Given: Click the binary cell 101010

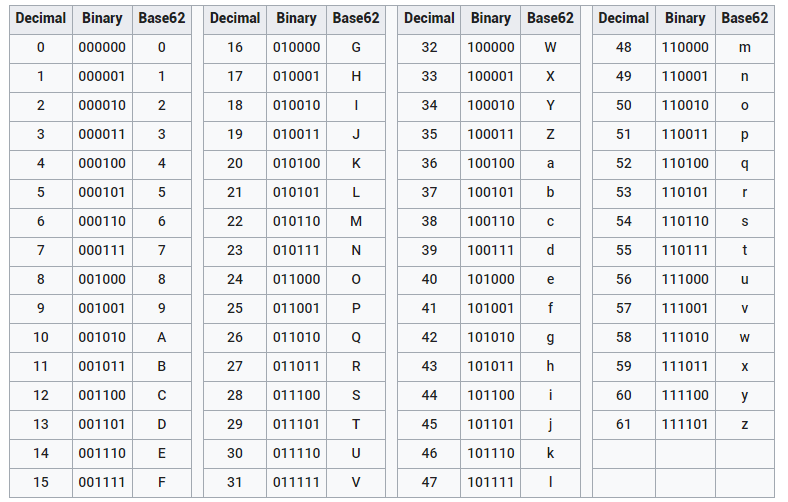Looking at the screenshot, I should click(491, 338).
